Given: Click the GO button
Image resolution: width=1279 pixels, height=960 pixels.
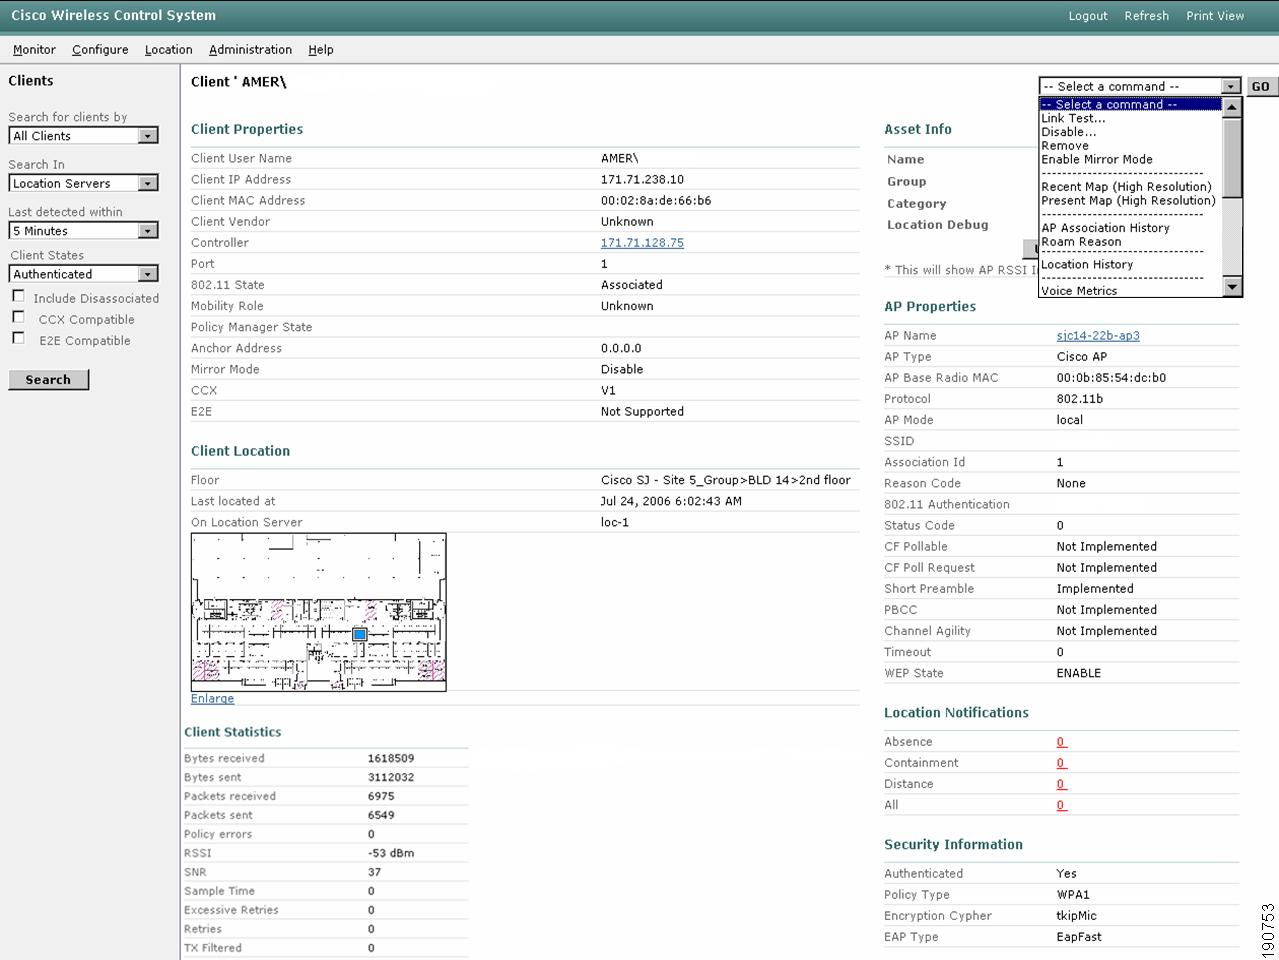Looking at the screenshot, I should [x=1260, y=87].
